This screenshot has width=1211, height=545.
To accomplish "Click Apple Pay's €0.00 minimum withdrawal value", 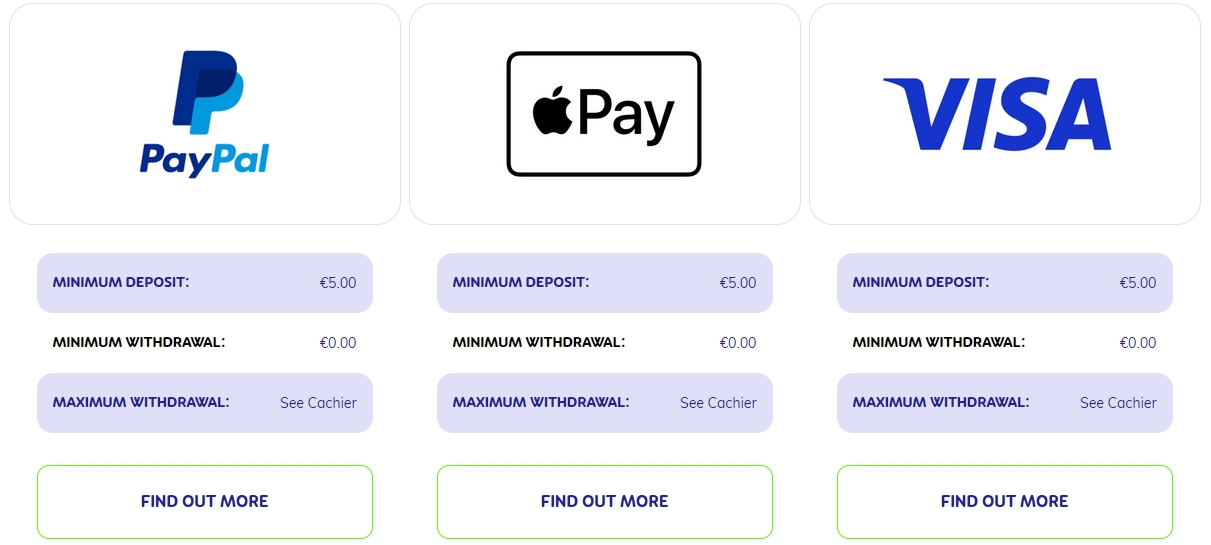I will point(738,343).
